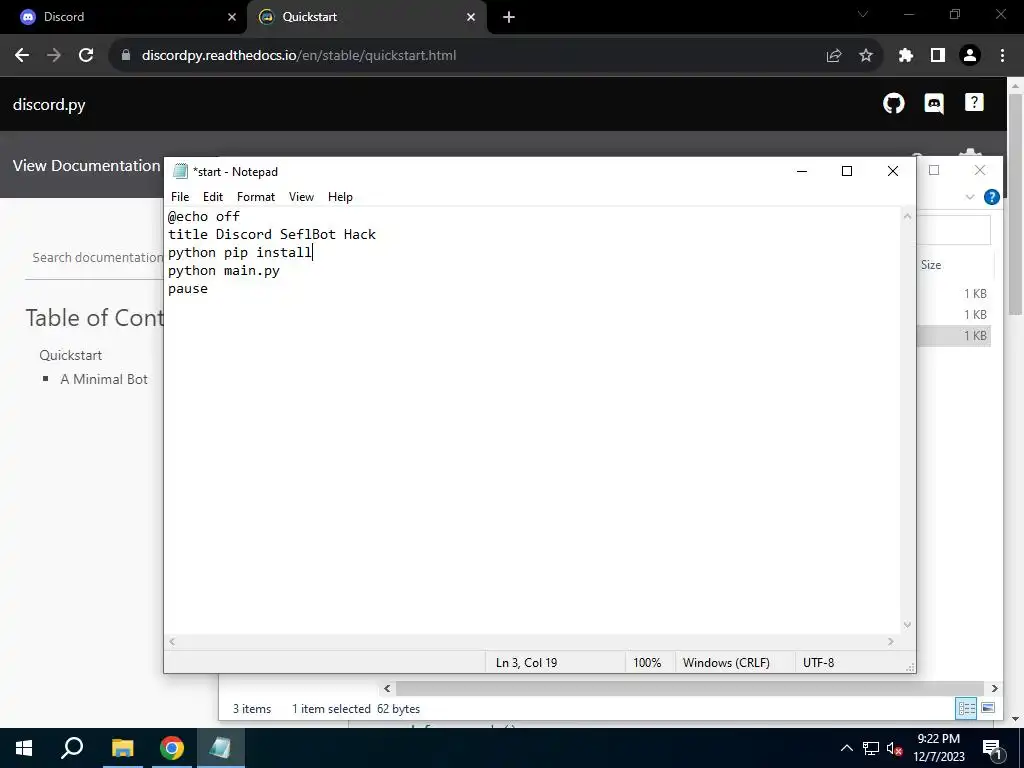1024x768 pixels.
Task: Open Notepad's Help menu
Action: tap(340, 197)
